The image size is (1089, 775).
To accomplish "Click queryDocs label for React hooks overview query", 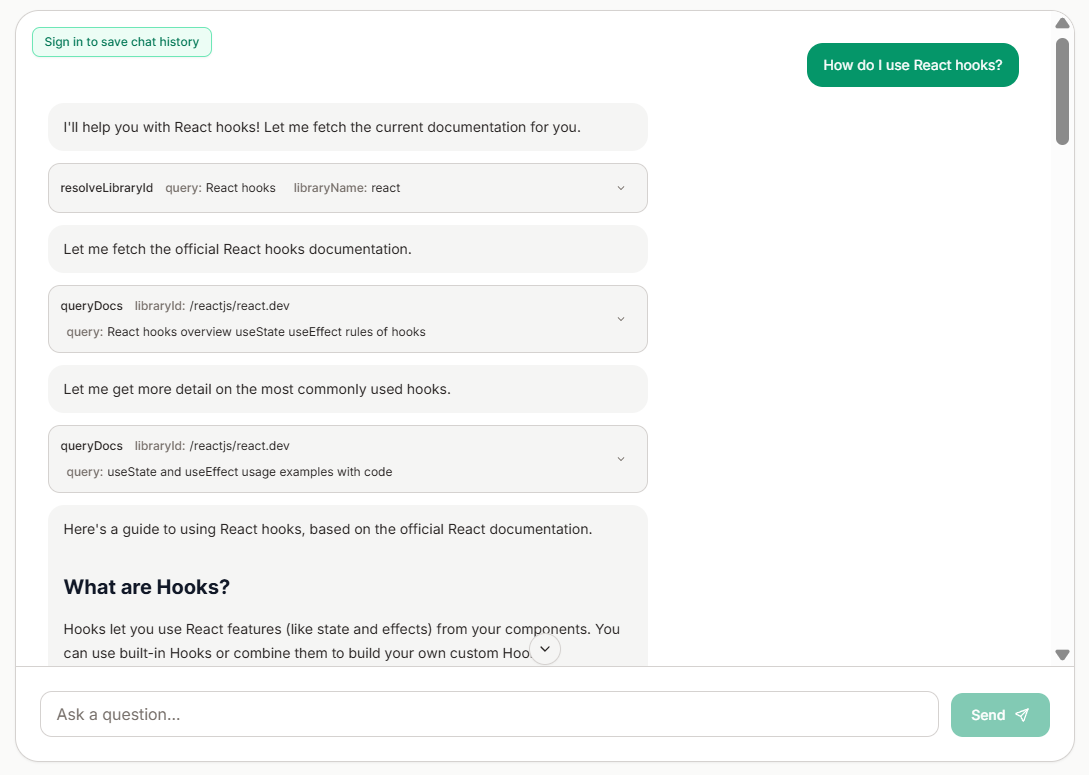I will (91, 306).
